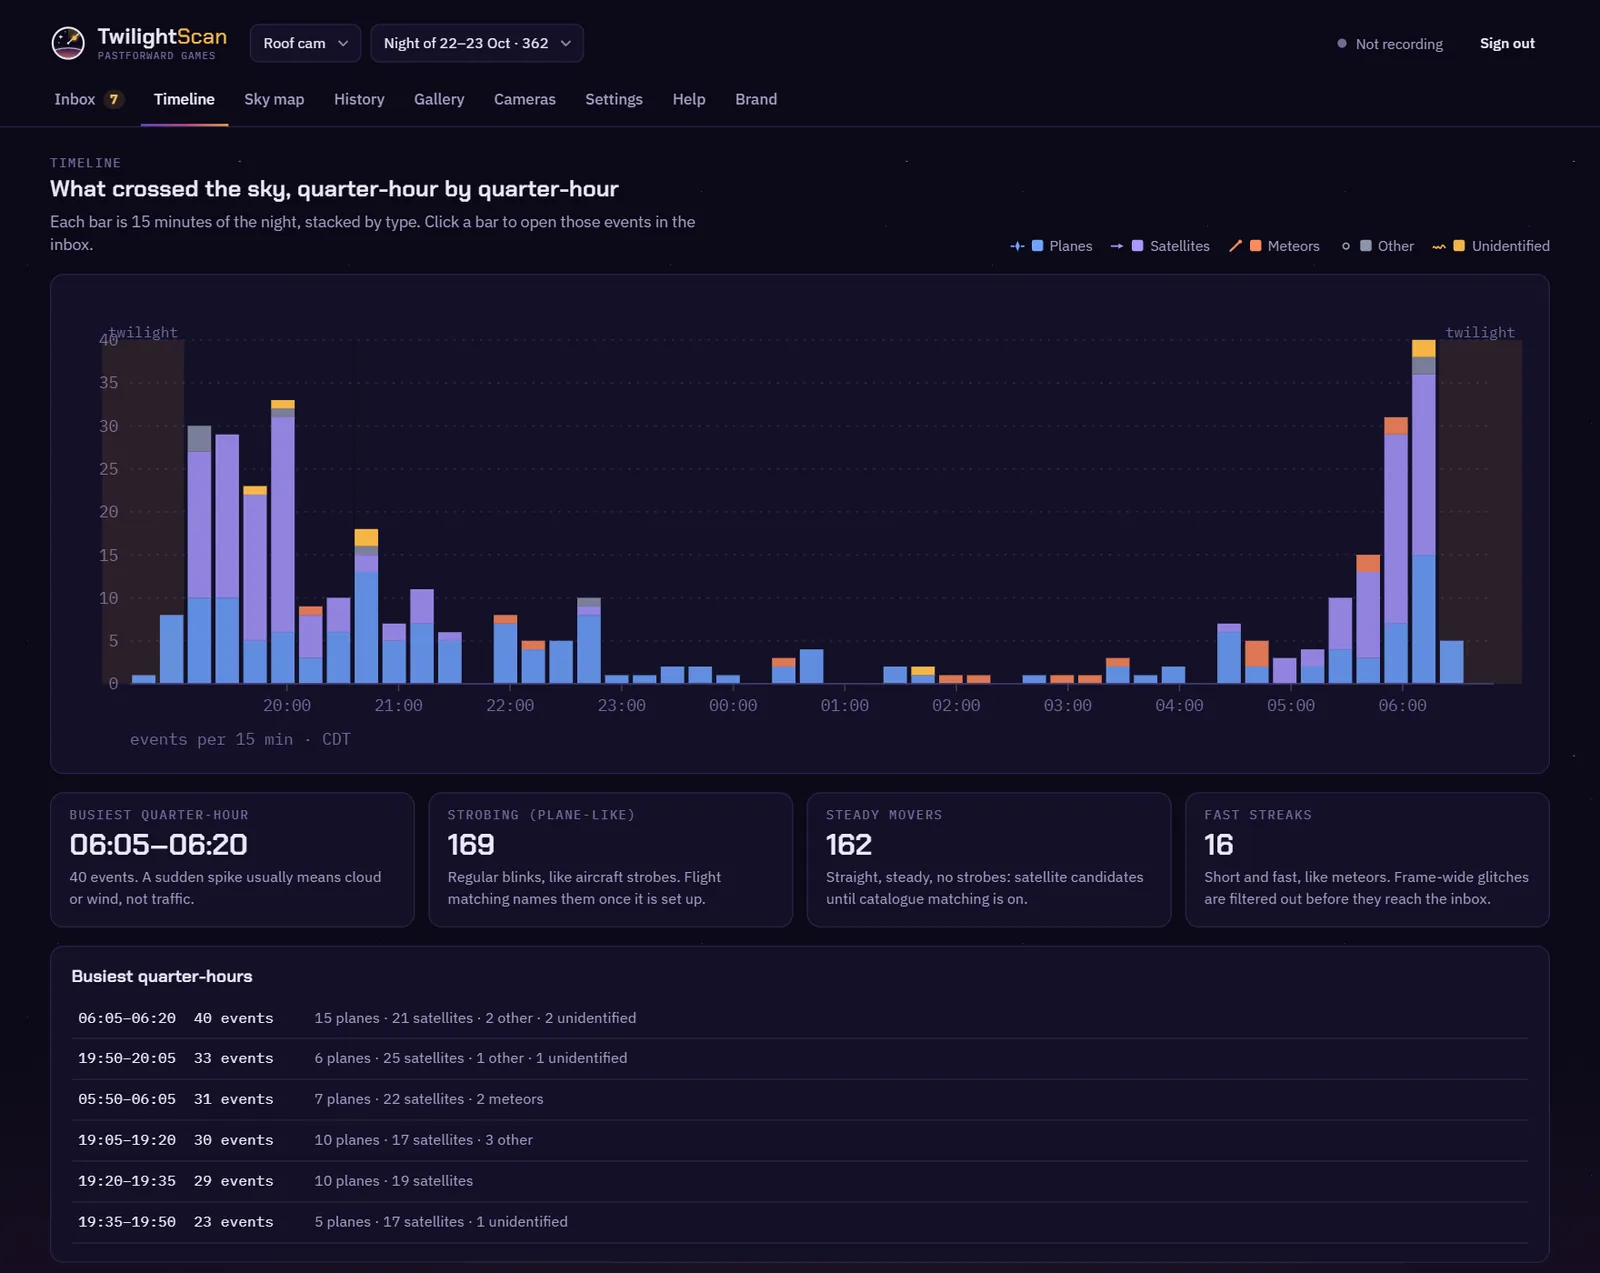Open the 19:50–20:05 row with 33 events
1600x1273 pixels.
(800, 1058)
